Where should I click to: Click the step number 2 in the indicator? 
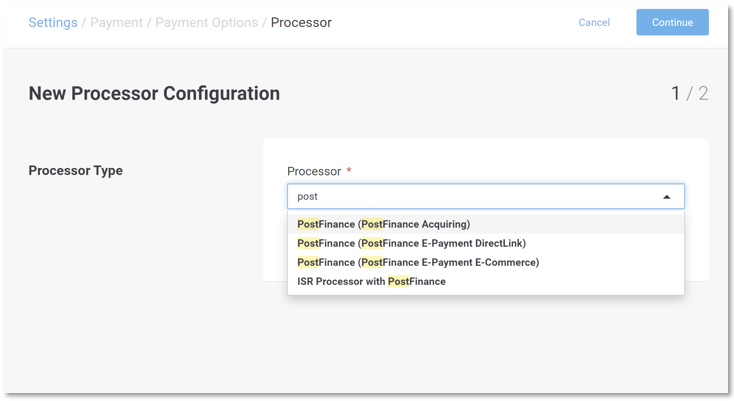point(704,94)
